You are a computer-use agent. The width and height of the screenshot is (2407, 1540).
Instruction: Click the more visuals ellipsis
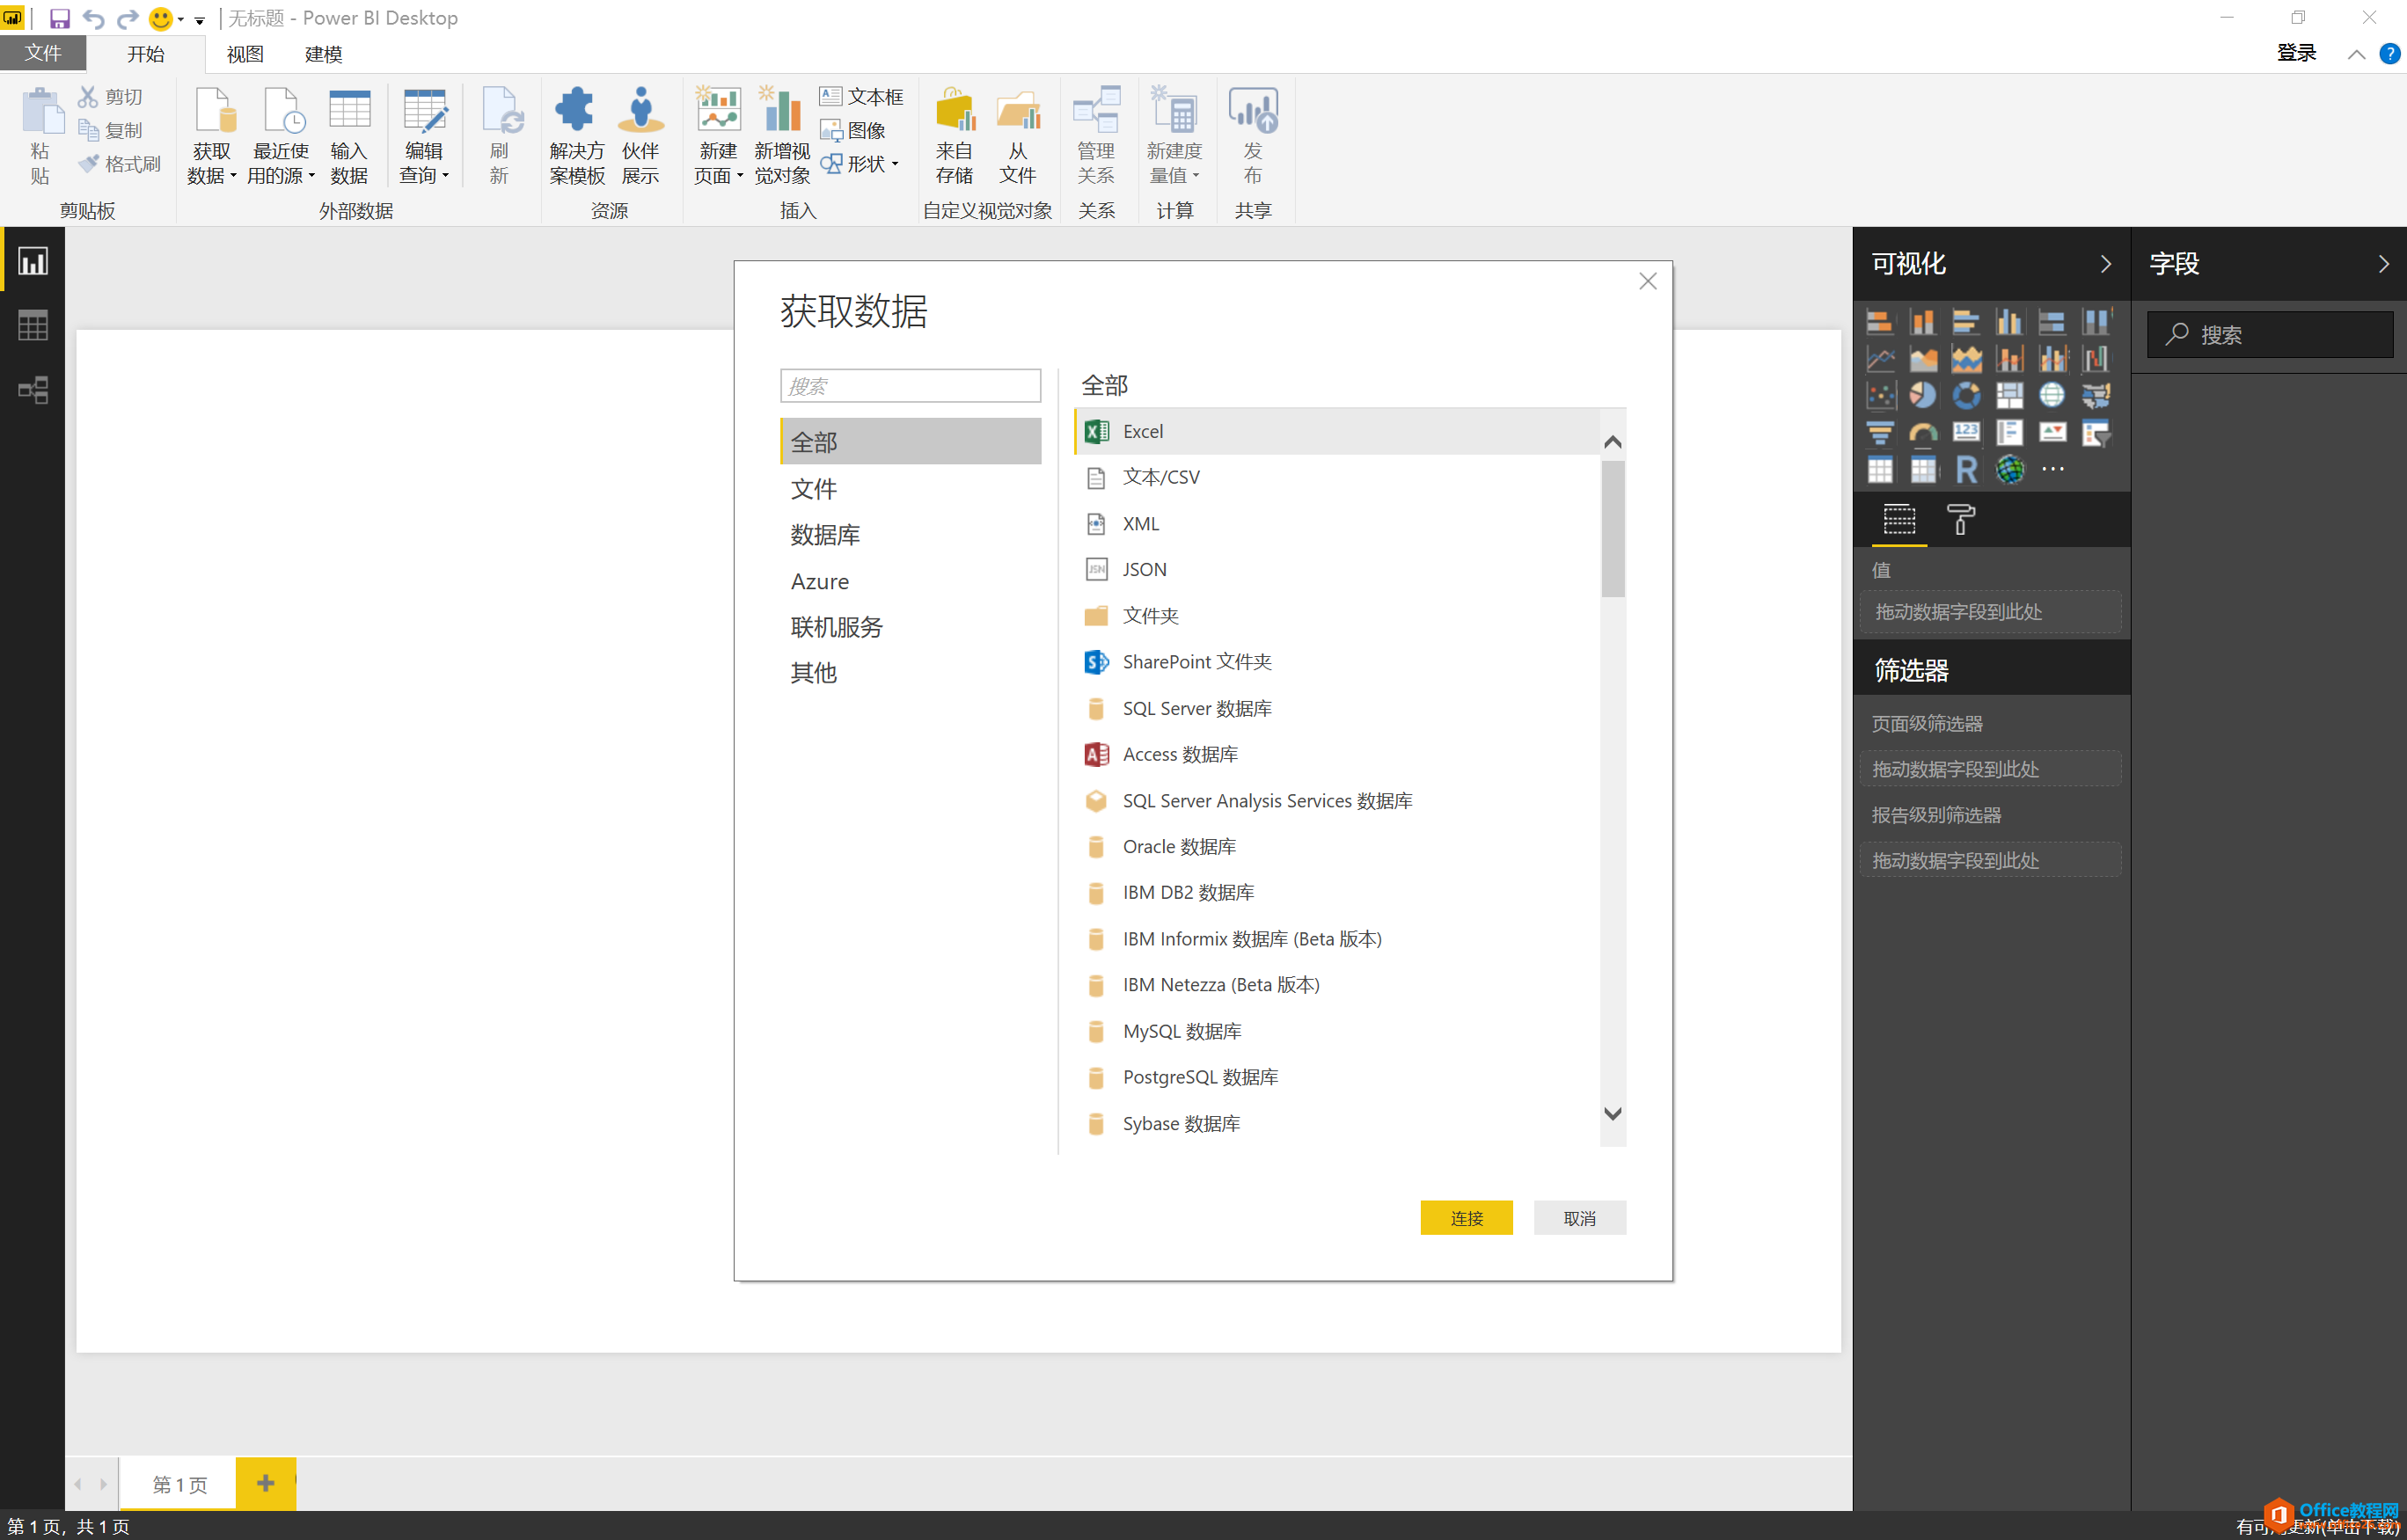pyautogui.click(x=2052, y=469)
